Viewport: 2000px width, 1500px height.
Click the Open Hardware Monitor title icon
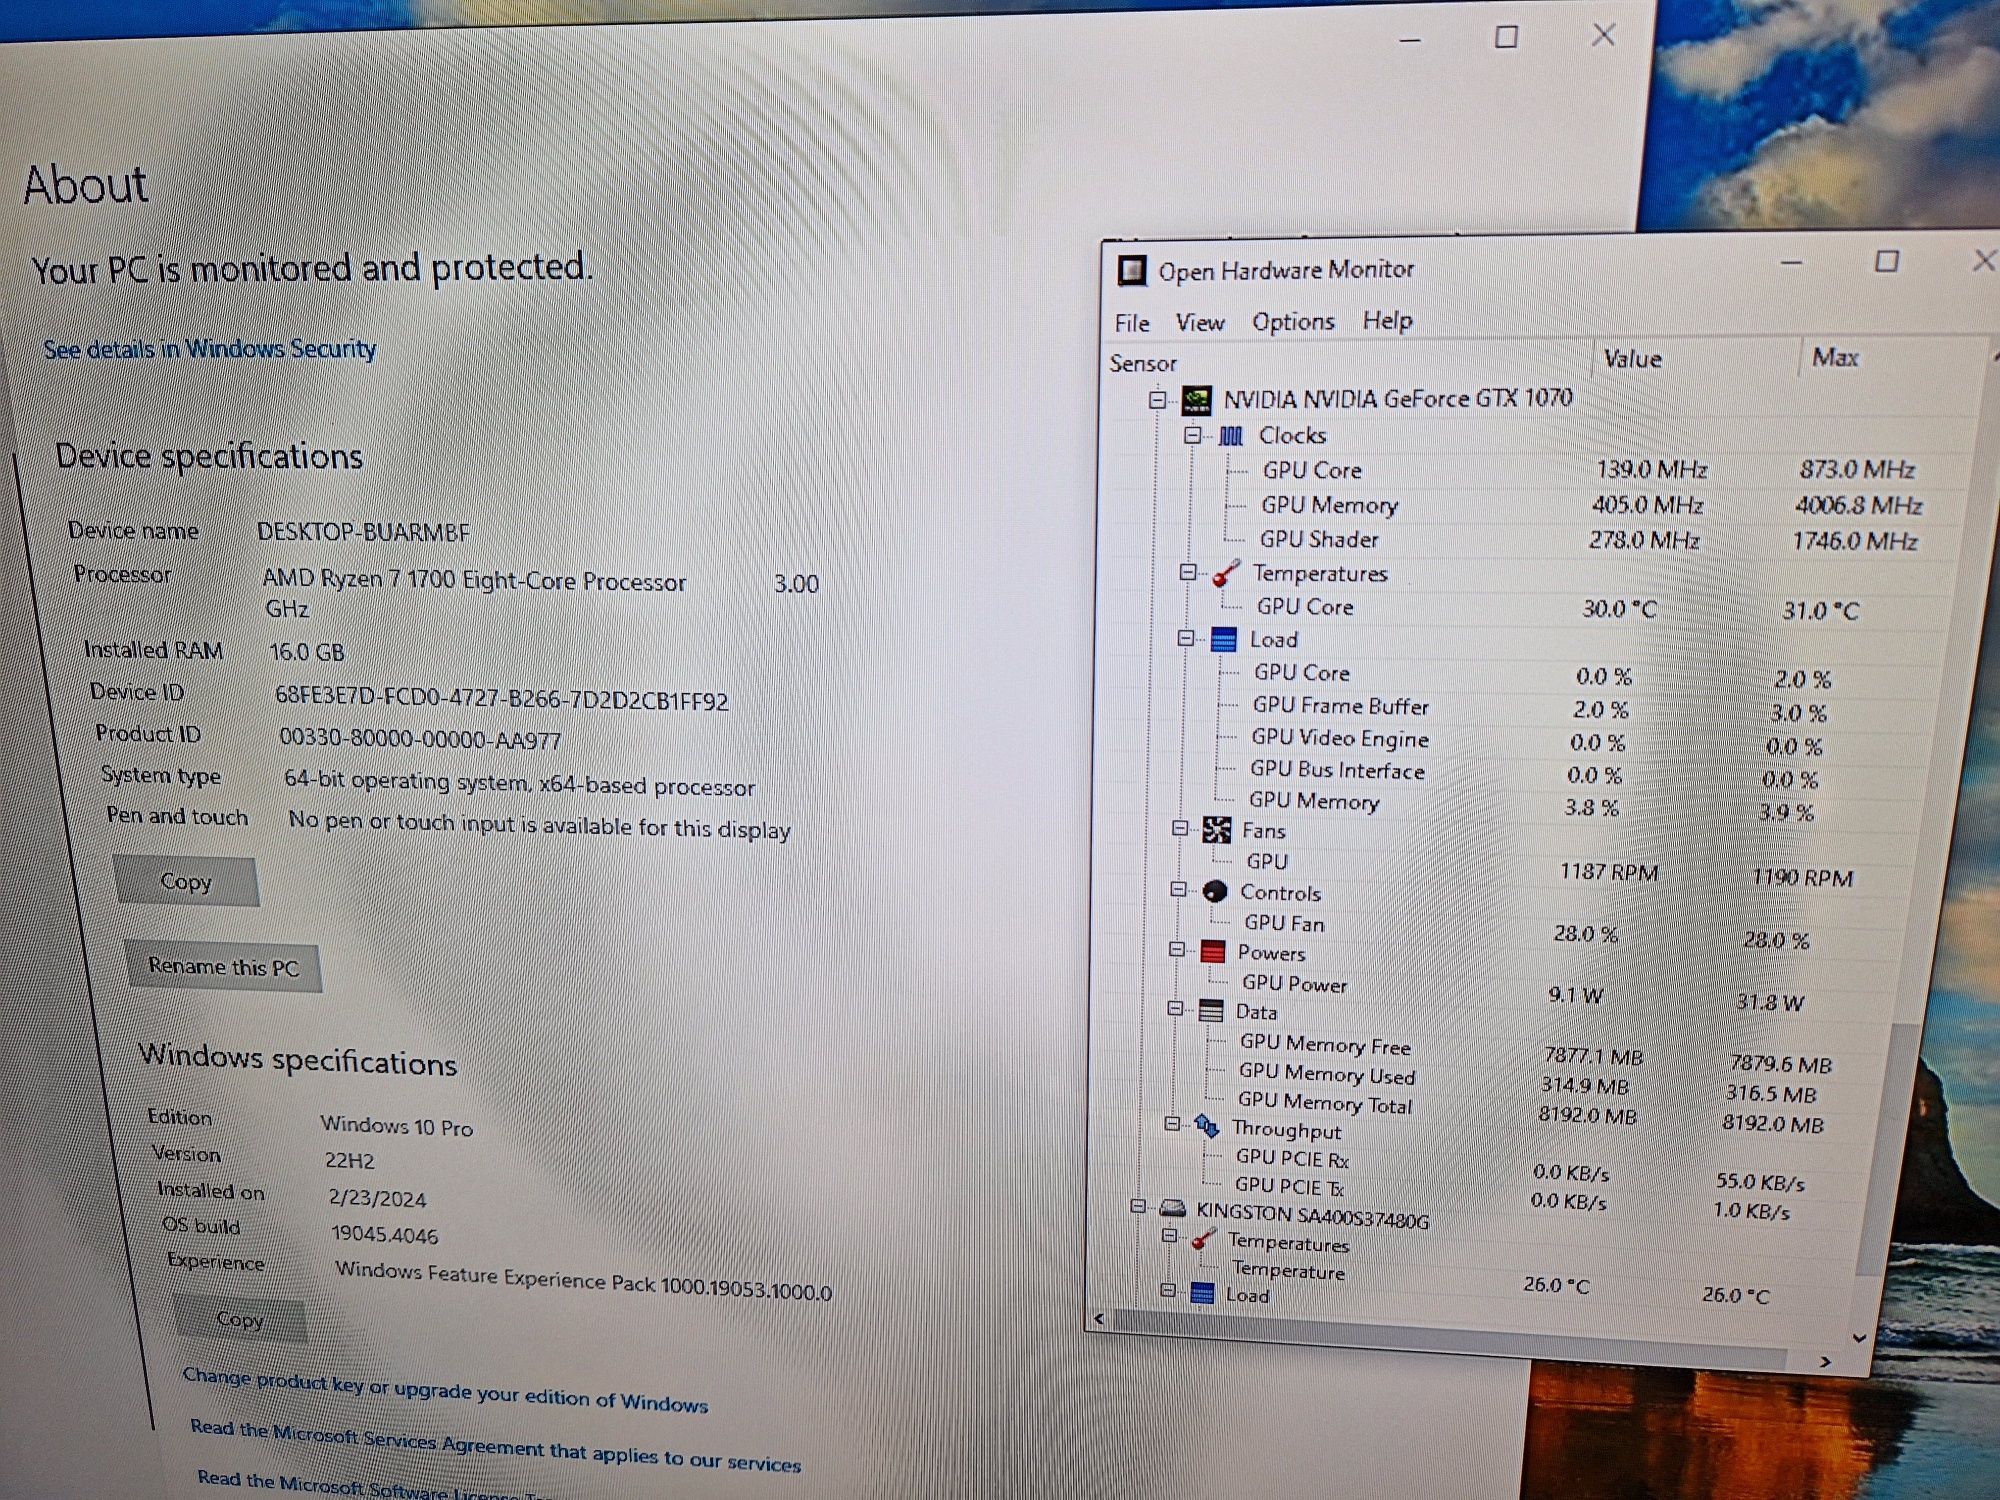click(x=1132, y=270)
